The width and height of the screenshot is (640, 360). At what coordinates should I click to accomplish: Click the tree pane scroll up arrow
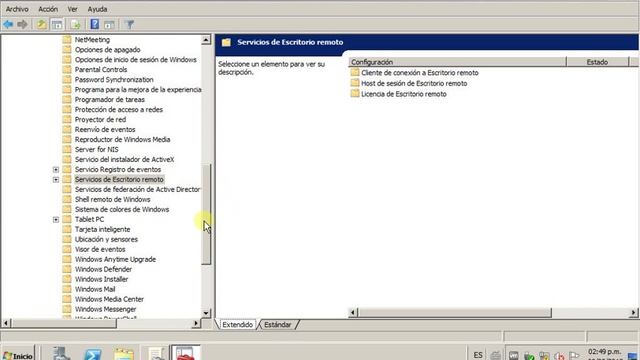click(206, 40)
